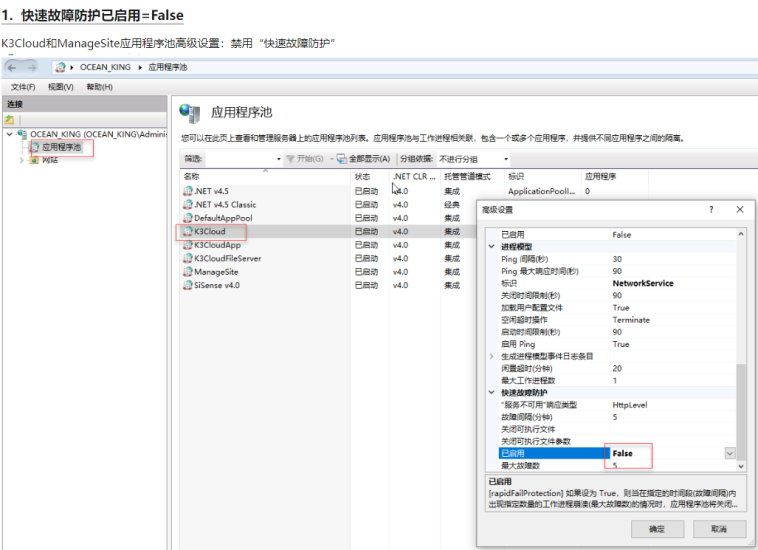Viewport: 758px width, 550px height.
Task: Select the K3CloudApp application pool
Action: click(216, 244)
